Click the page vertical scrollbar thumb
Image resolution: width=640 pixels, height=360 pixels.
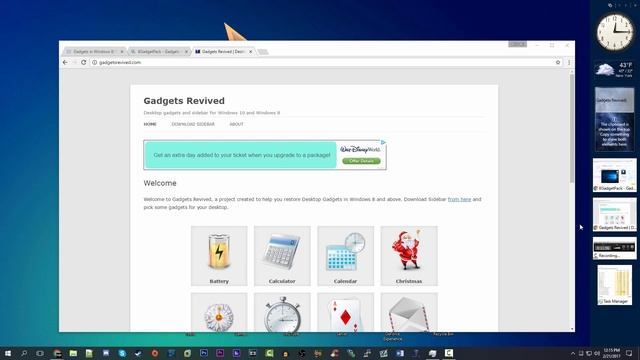point(572,129)
